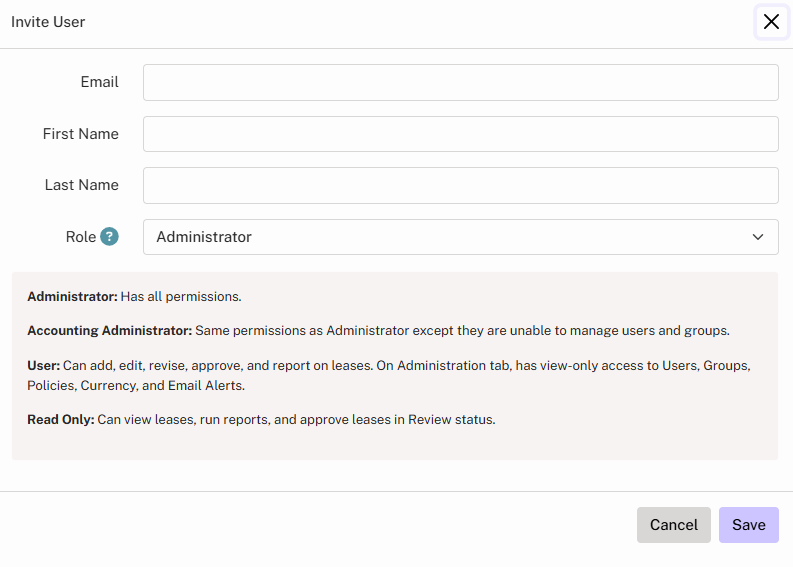
Task: Select the Last Name input field
Action: pyautogui.click(x=460, y=185)
